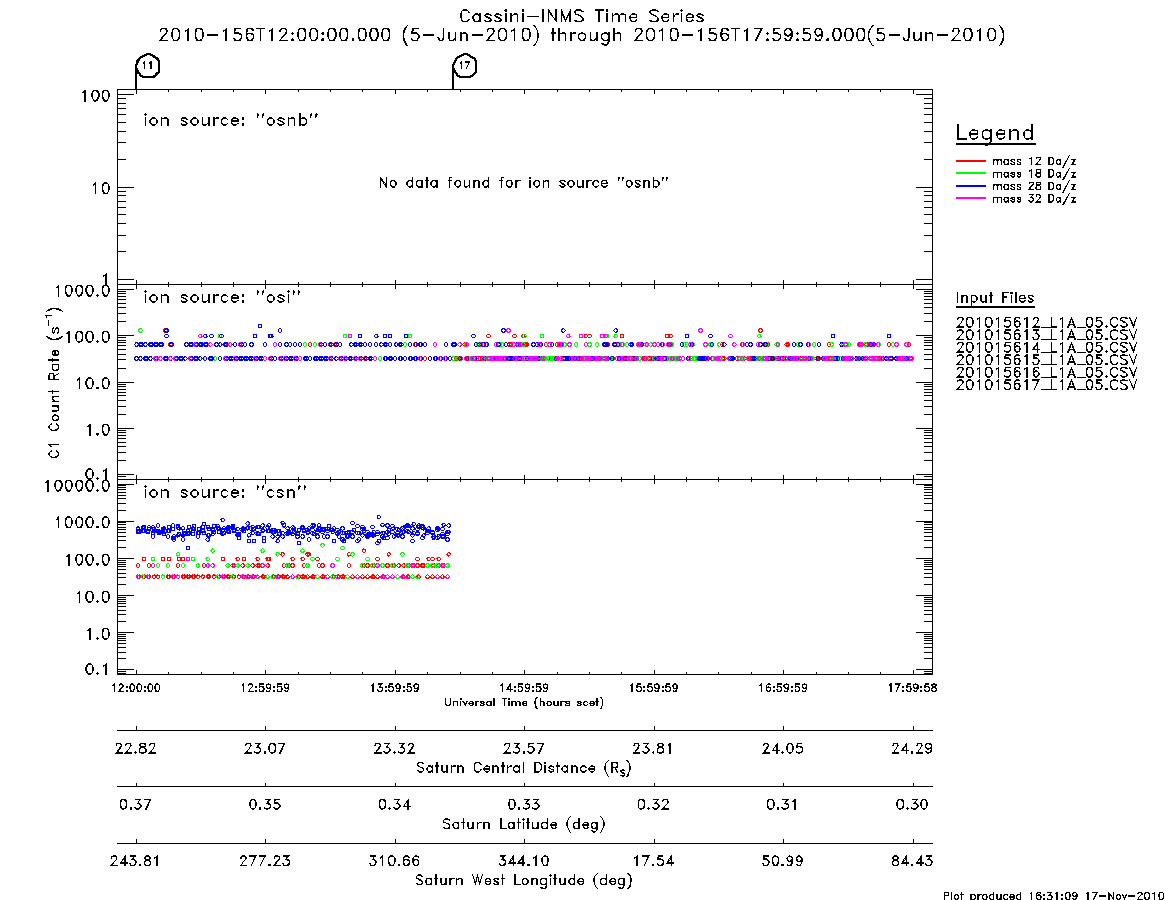Click the distance value 22.82
The height and width of the screenshot is (900, 1165).
pyautogui.click(x=136, y=748)
